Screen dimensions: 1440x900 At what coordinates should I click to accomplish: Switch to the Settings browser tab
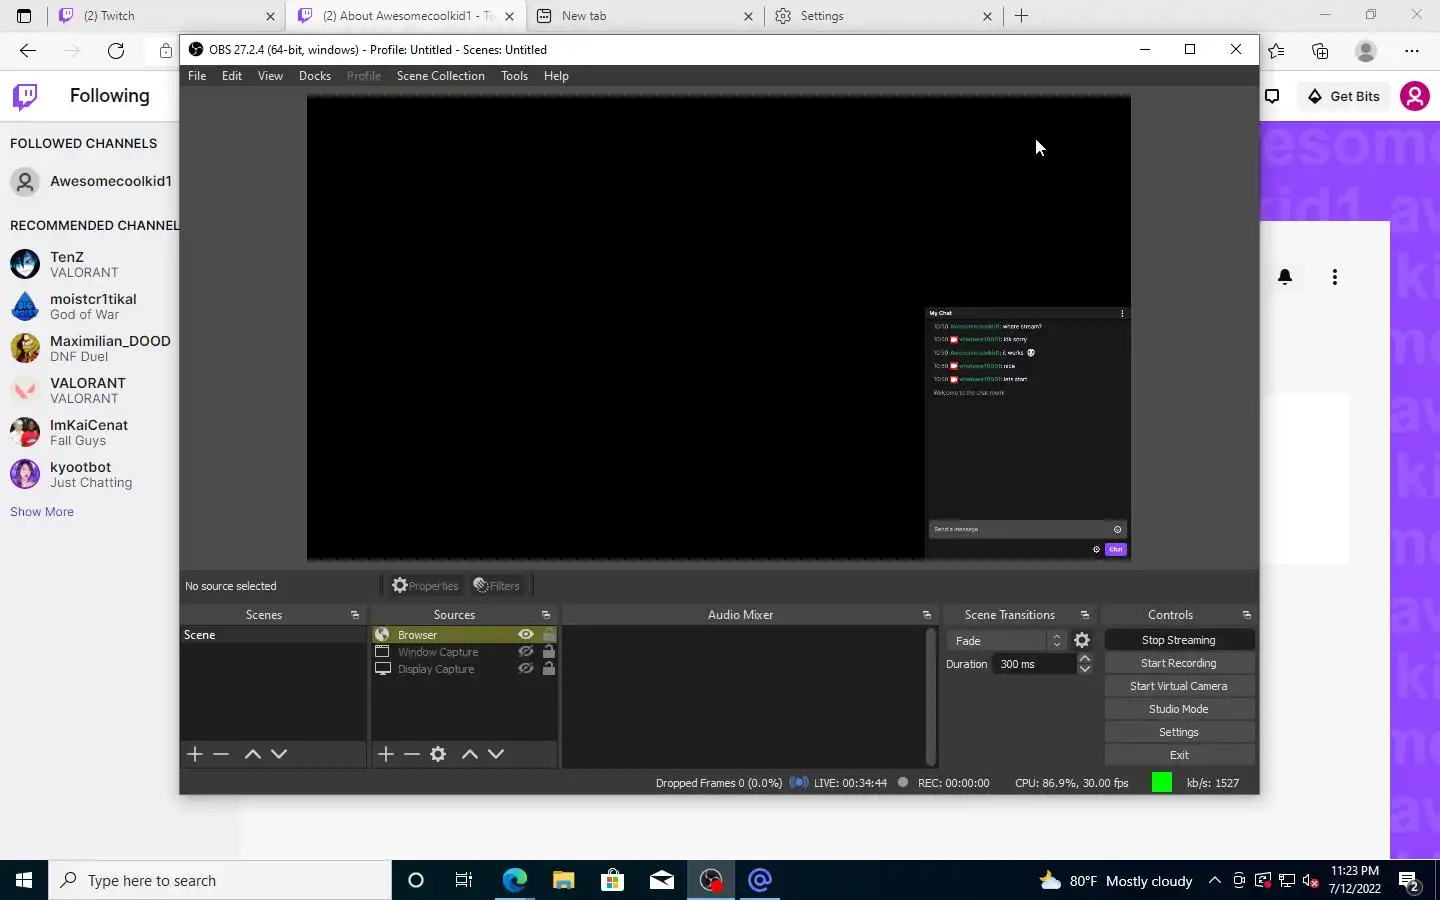pos(884,16)
